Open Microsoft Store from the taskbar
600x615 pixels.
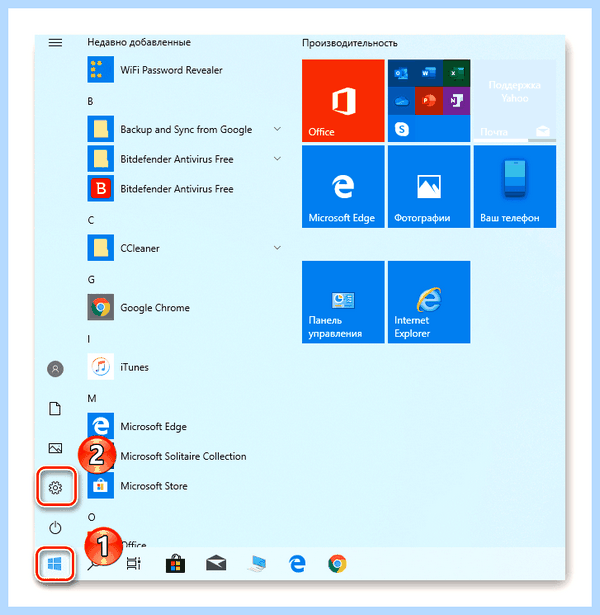[175, 564]
